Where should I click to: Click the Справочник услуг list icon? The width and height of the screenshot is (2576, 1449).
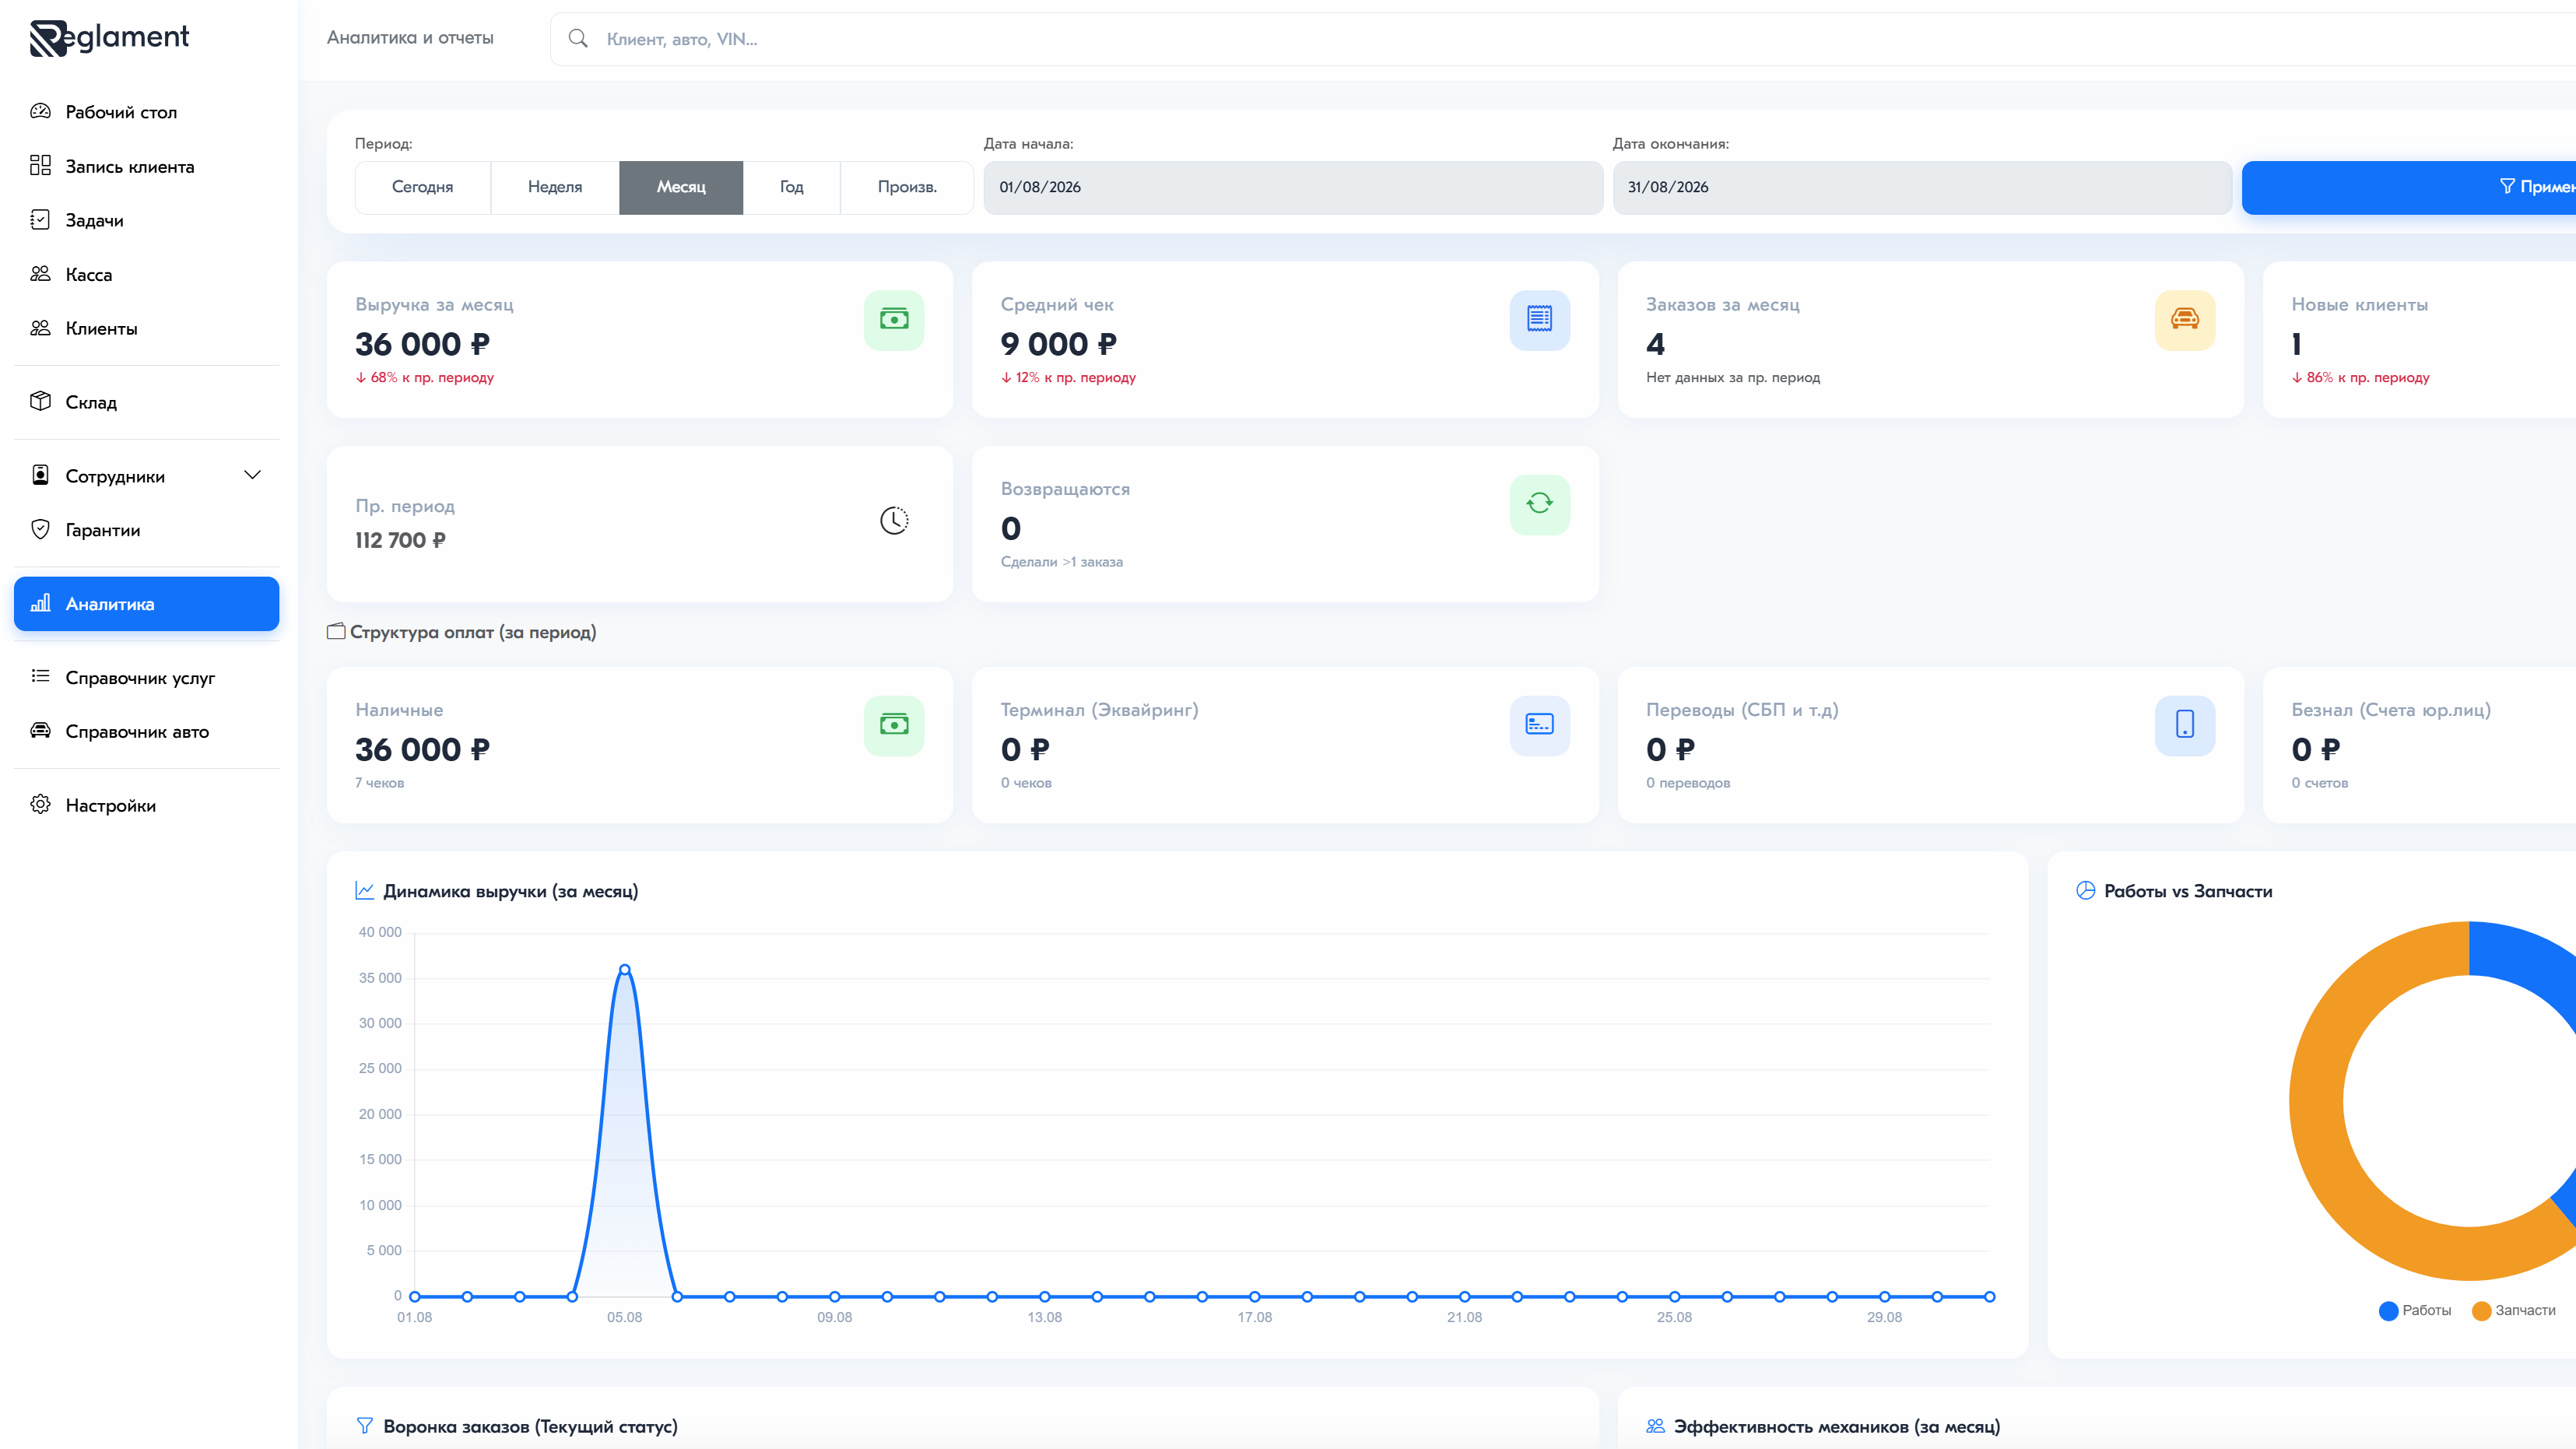click(40, 676)
